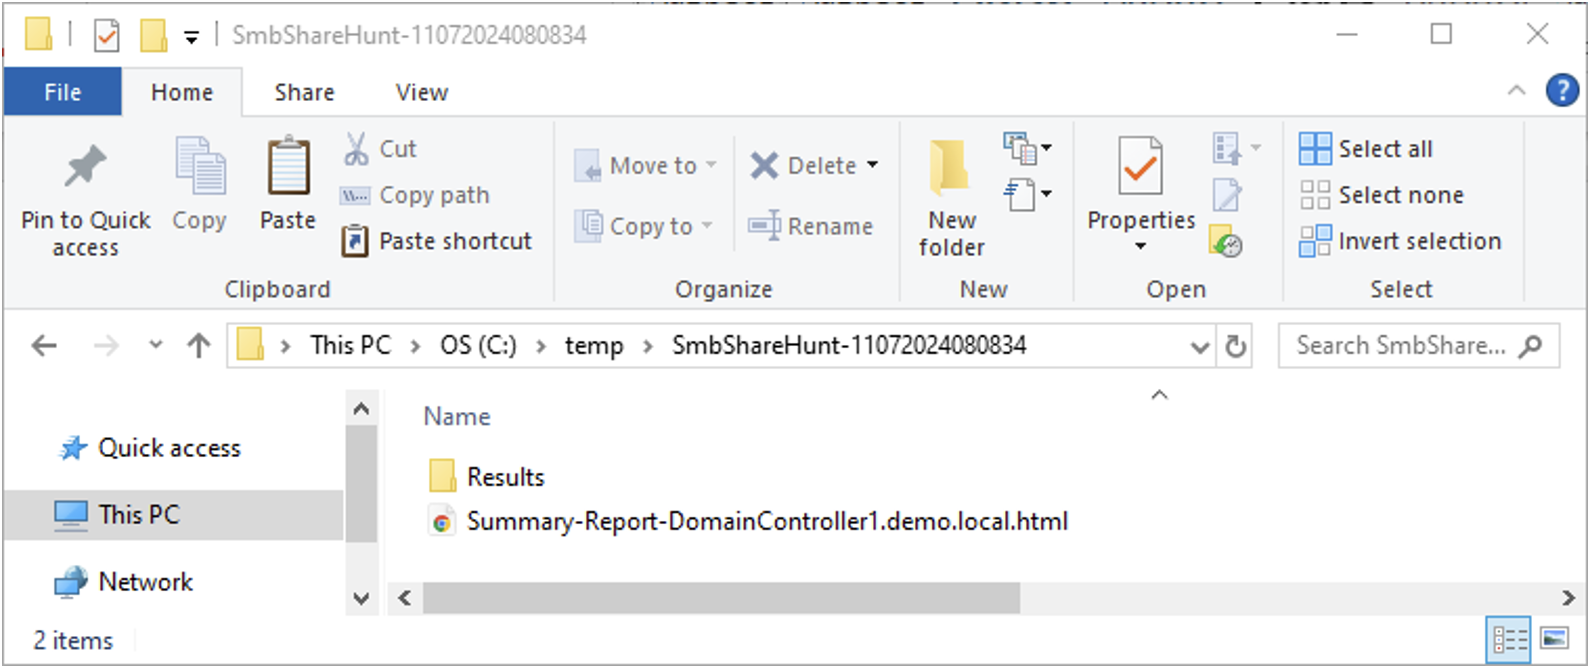Switch to Details view icon
The height and width of the screenshot is (670, 1592).
1509,639
